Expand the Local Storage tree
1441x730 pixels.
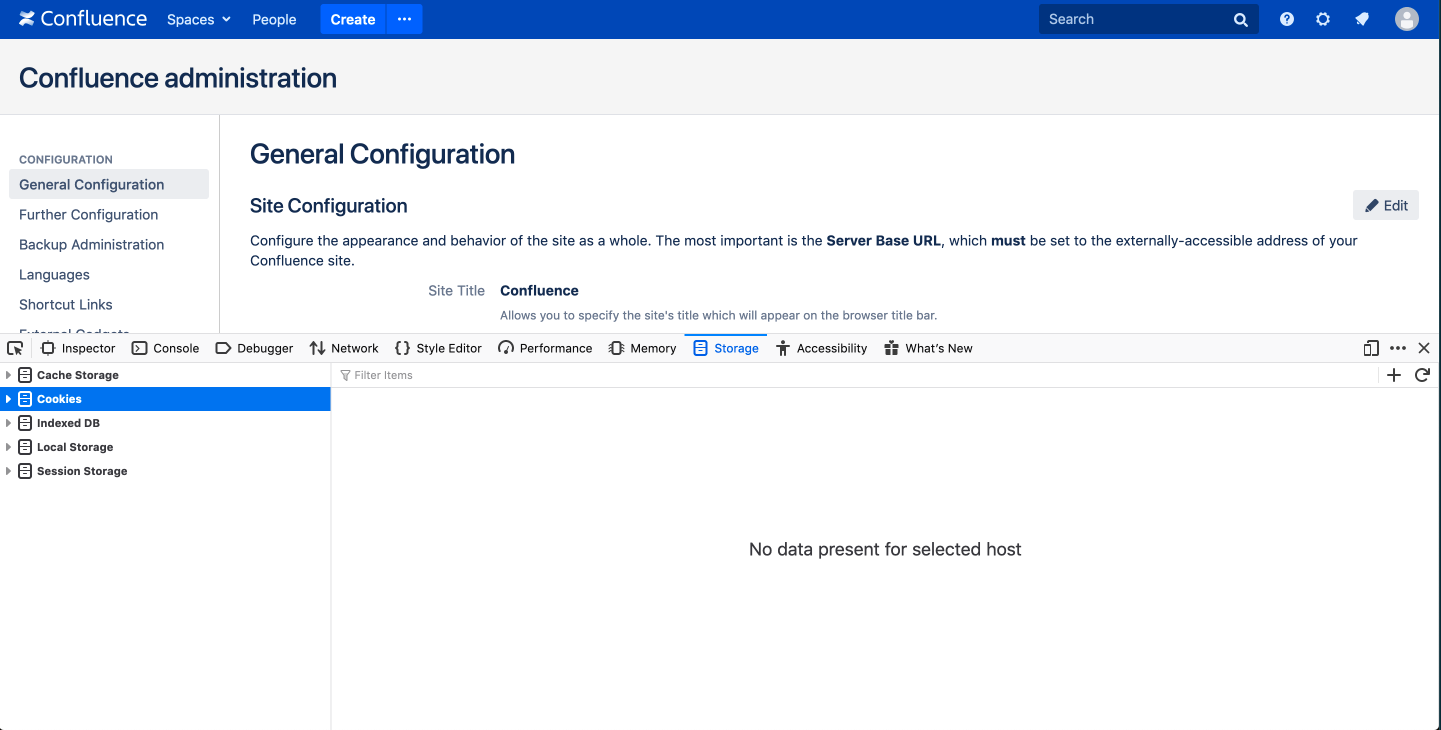pyautogui.click(x=8, y=446)
